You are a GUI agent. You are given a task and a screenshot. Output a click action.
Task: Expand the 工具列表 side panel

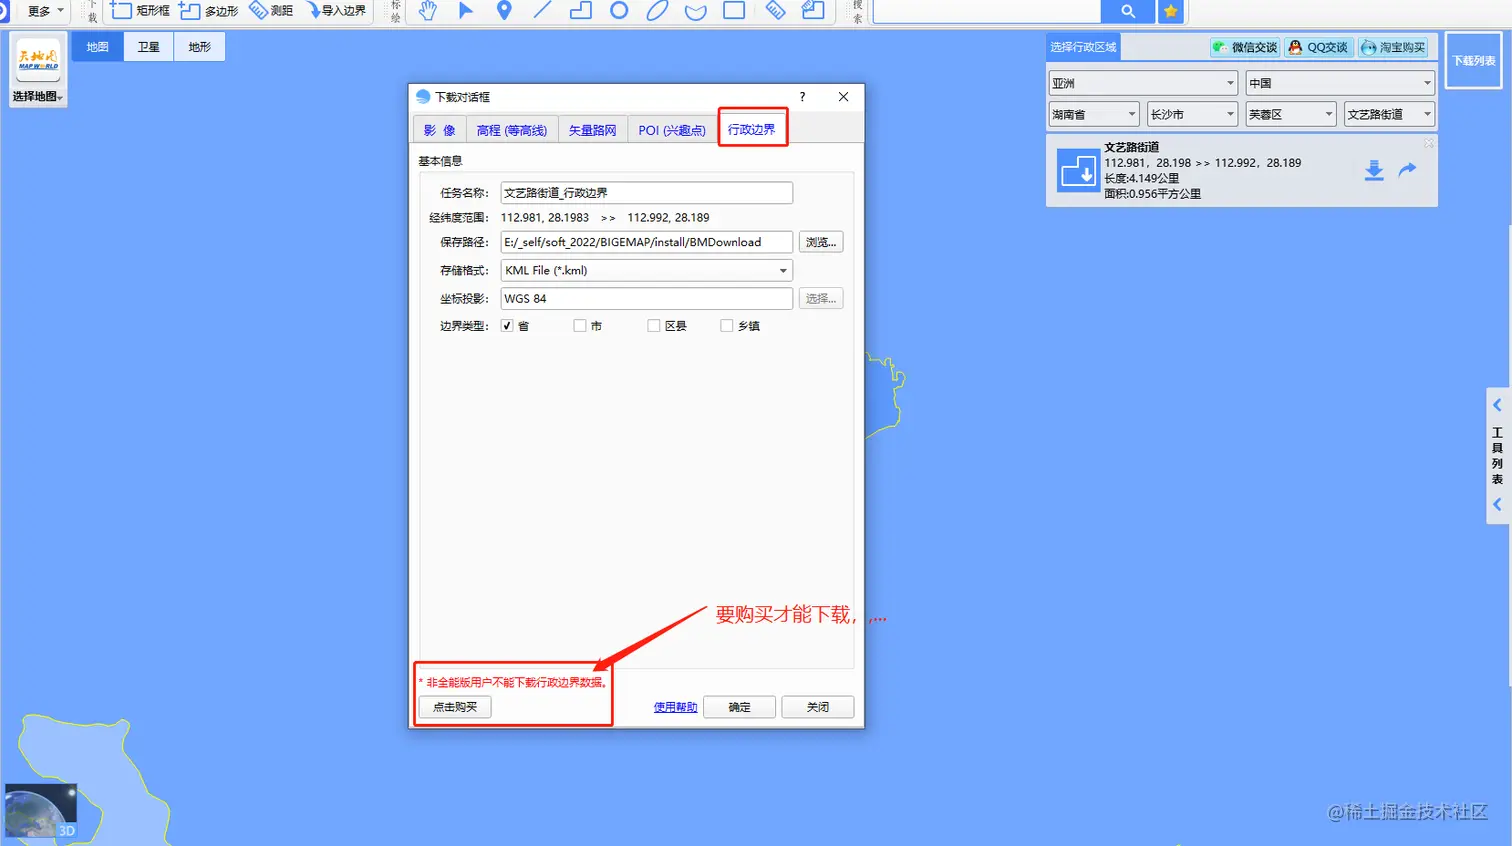tap(1498, 455)
